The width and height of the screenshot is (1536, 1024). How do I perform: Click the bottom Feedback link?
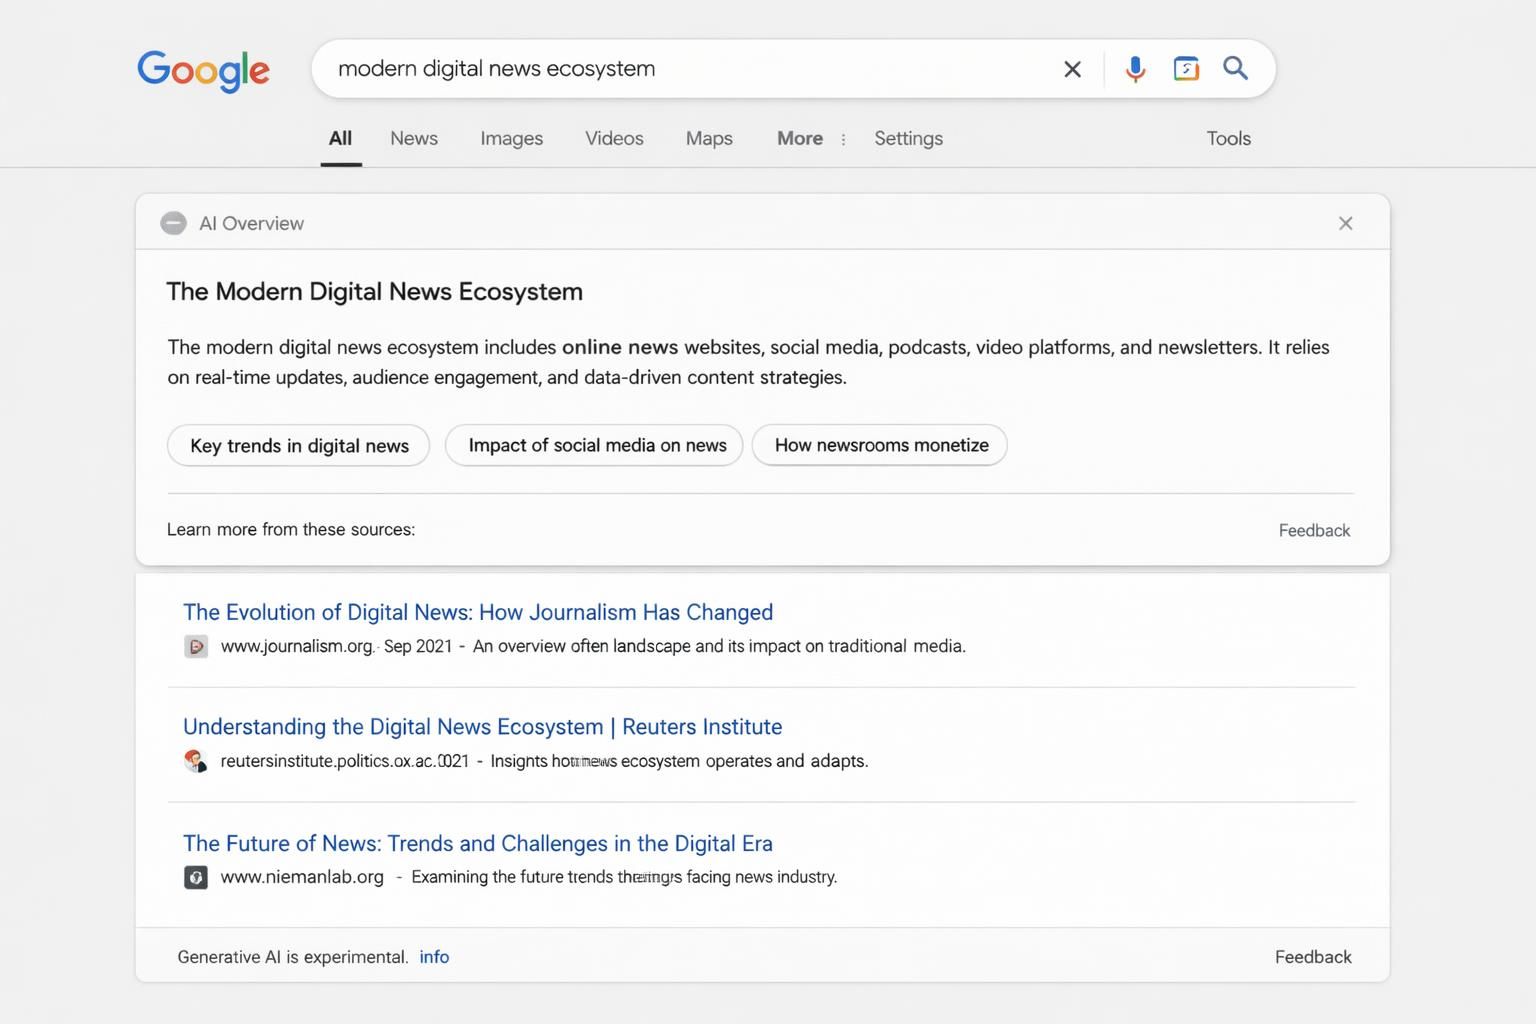[1313, 957]
